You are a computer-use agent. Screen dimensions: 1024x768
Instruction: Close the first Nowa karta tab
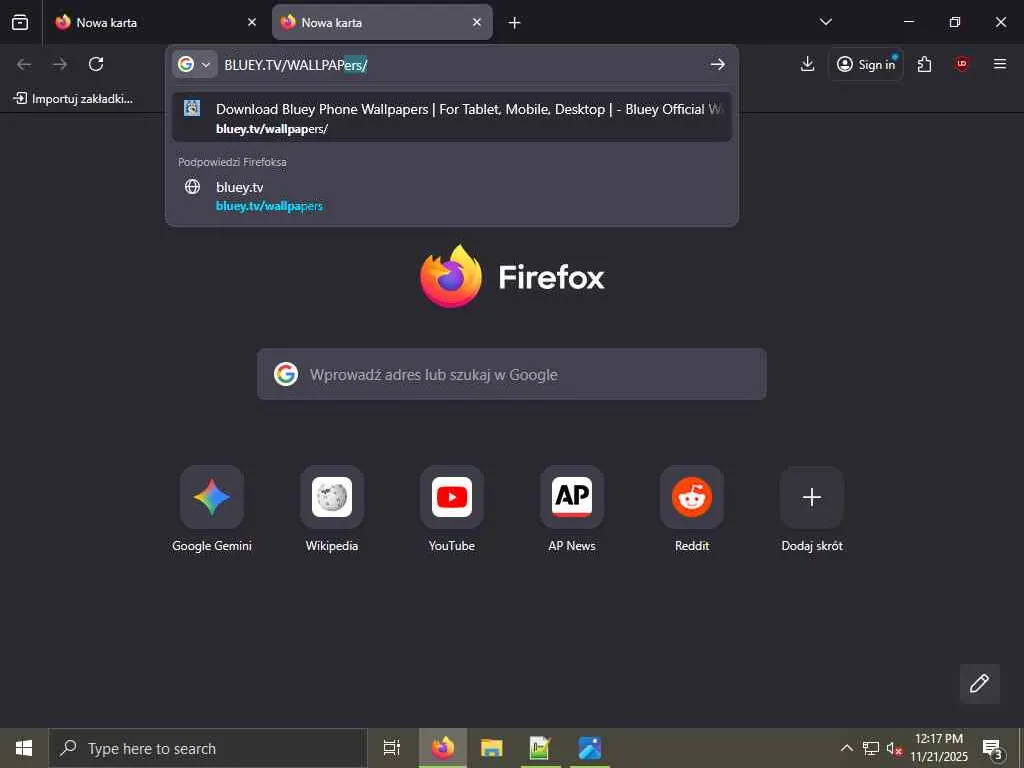pyautogui.click(x=252, y=22)
